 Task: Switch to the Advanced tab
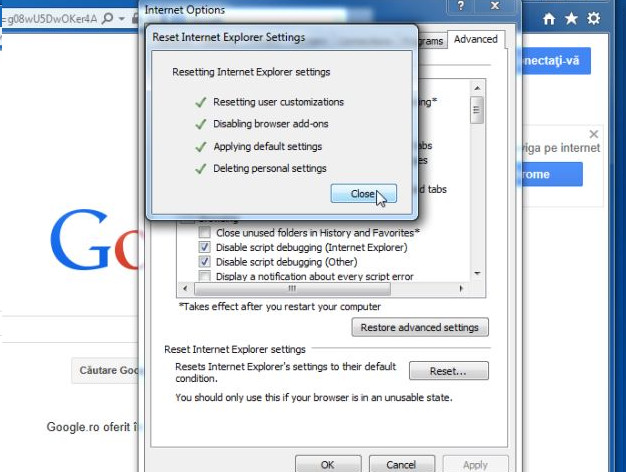point(475,40)
